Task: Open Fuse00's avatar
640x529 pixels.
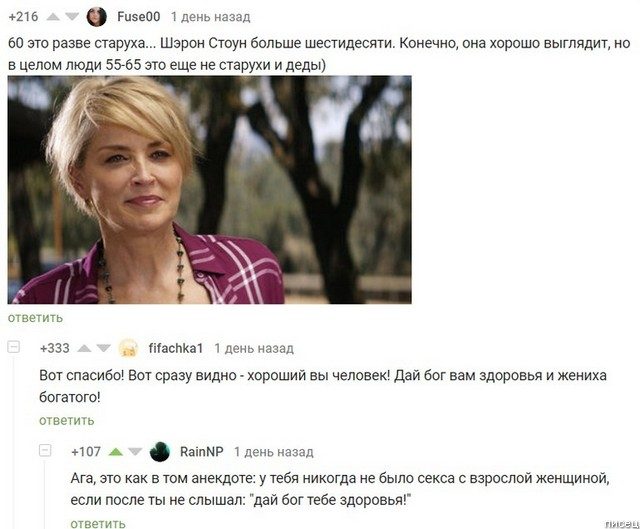Action: coord(97,17)
